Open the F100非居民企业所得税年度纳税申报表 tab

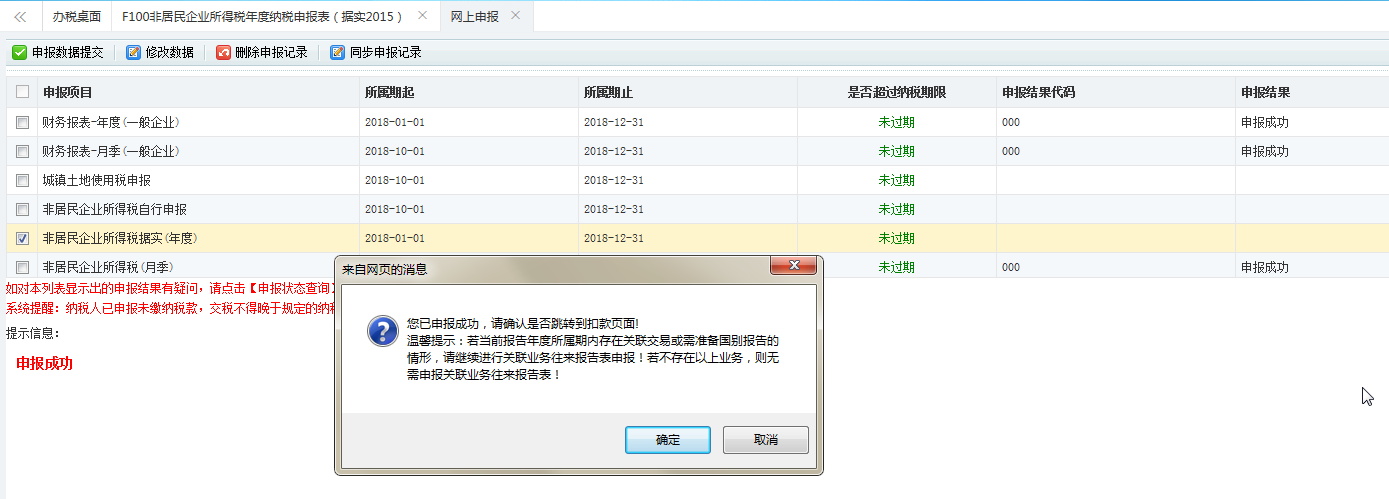pos(262,17)
